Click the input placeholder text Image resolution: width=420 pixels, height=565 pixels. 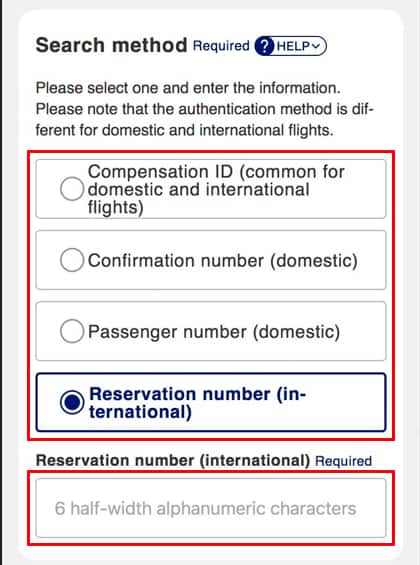205,508
